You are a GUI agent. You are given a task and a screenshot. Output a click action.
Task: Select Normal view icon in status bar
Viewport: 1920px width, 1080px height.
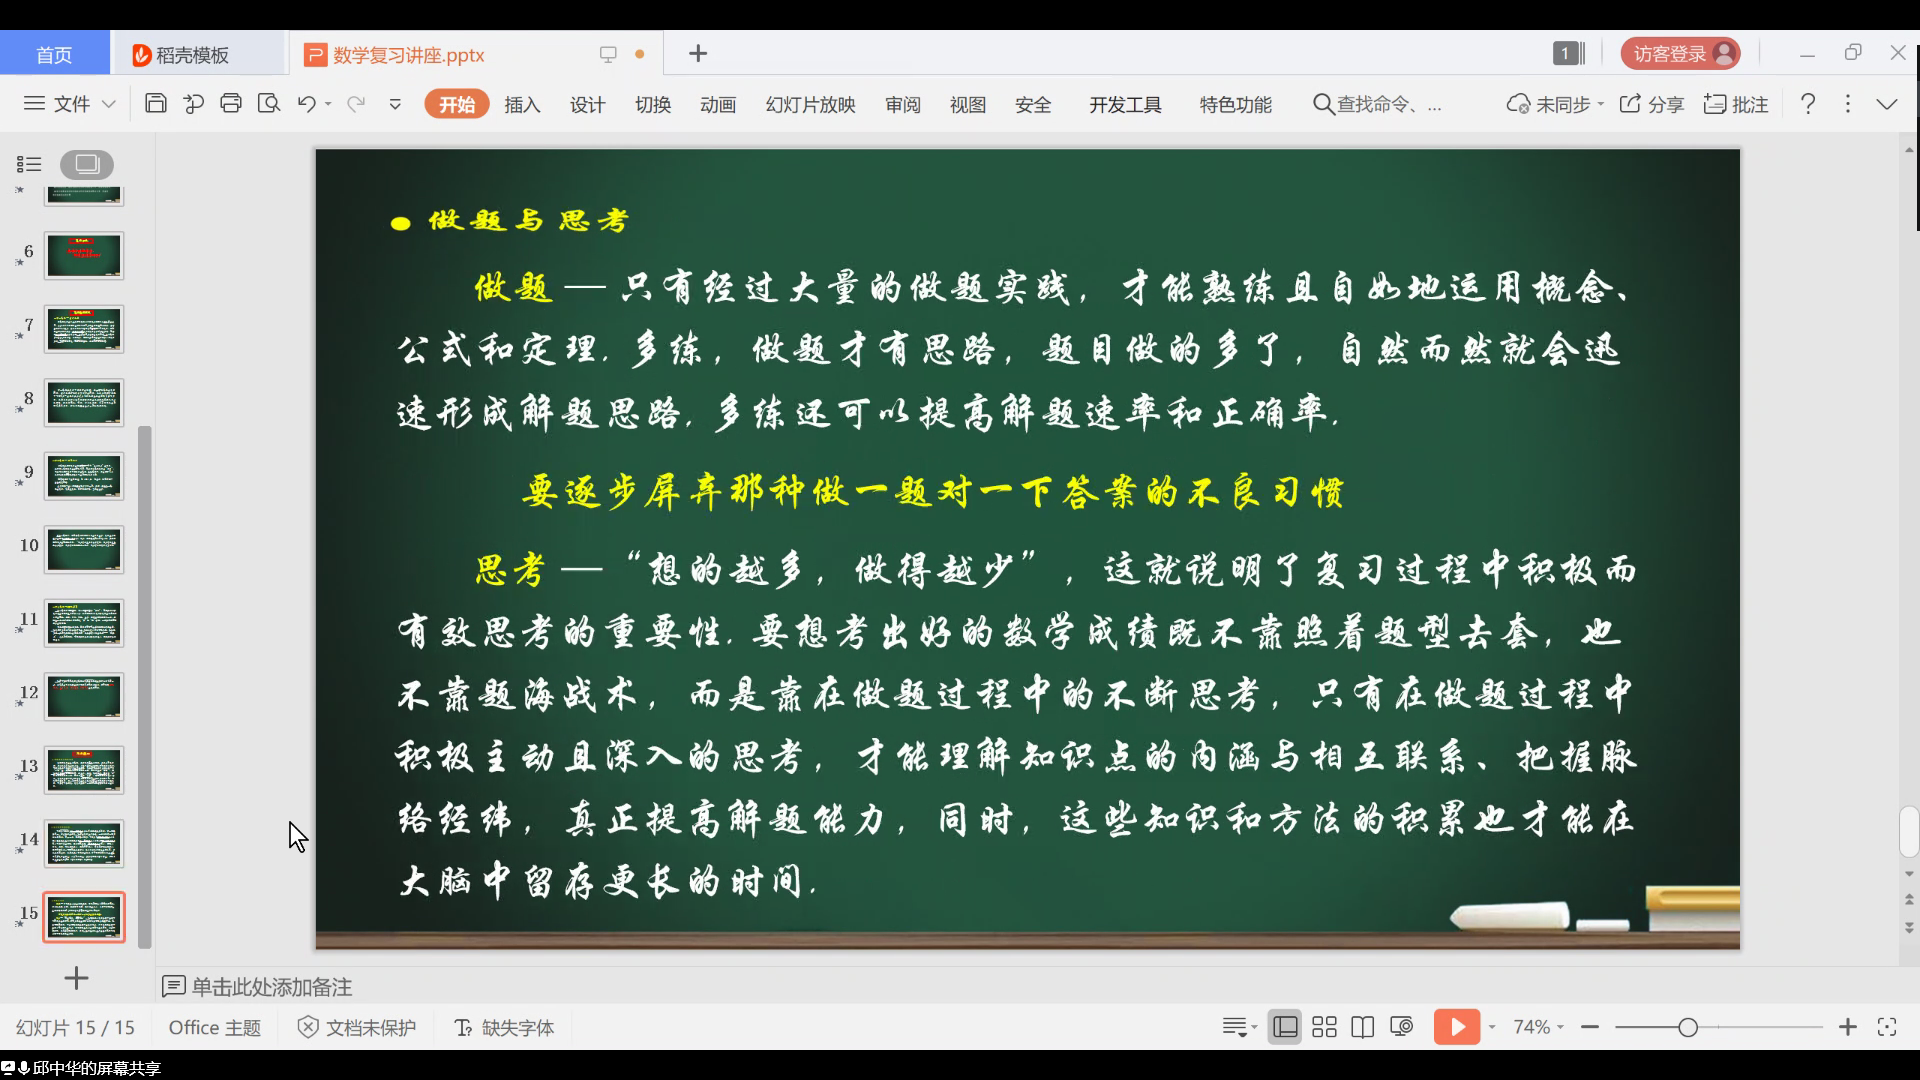click(1285, 1027)
